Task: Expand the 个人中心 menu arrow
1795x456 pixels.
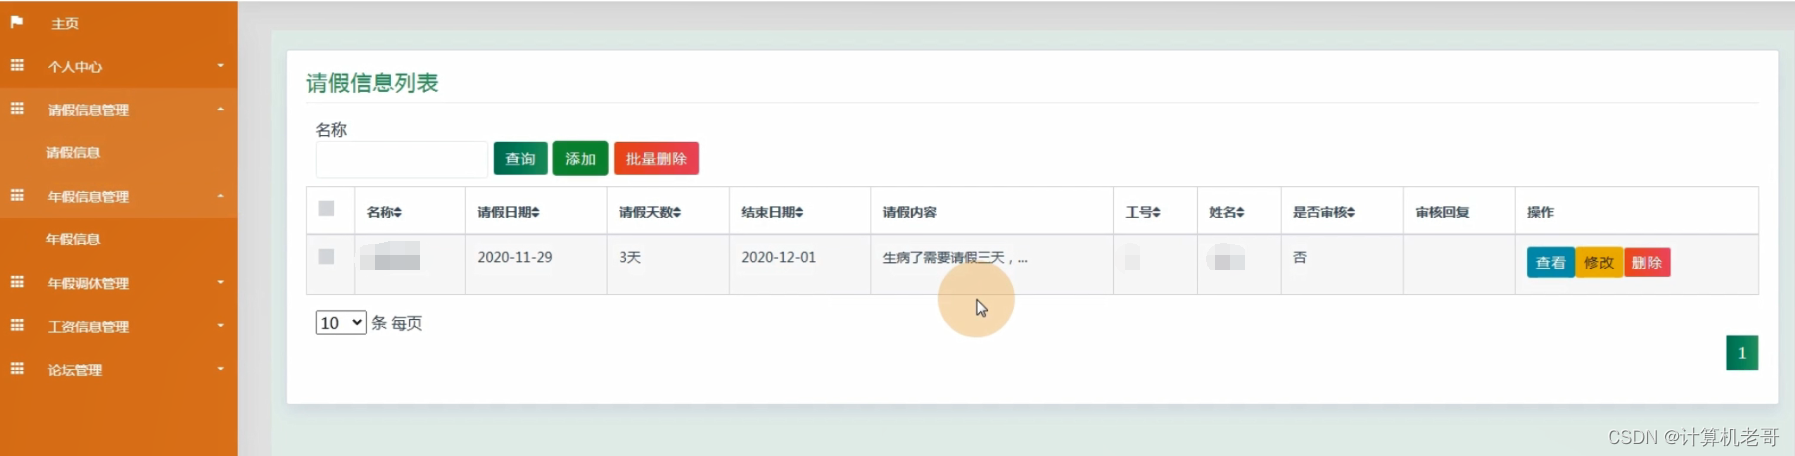Action: [221, 66]
